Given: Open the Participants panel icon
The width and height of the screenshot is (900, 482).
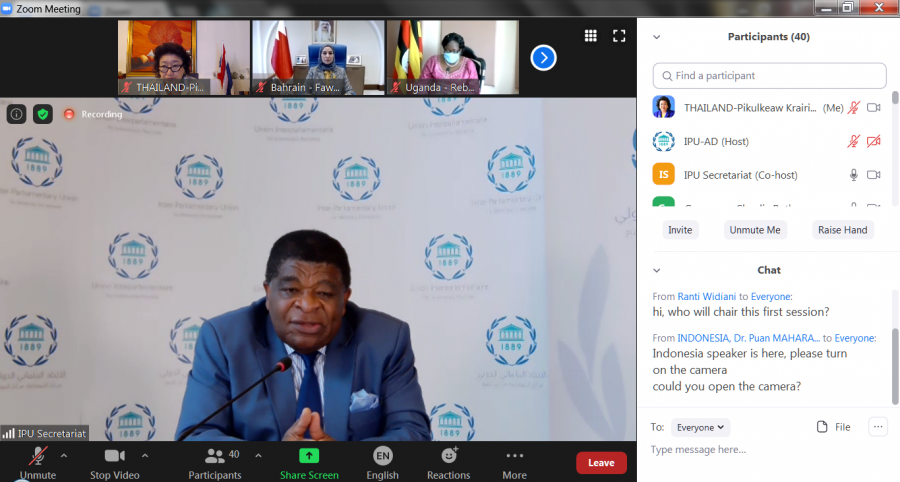Looking at the screenshot, I should 214,456.
